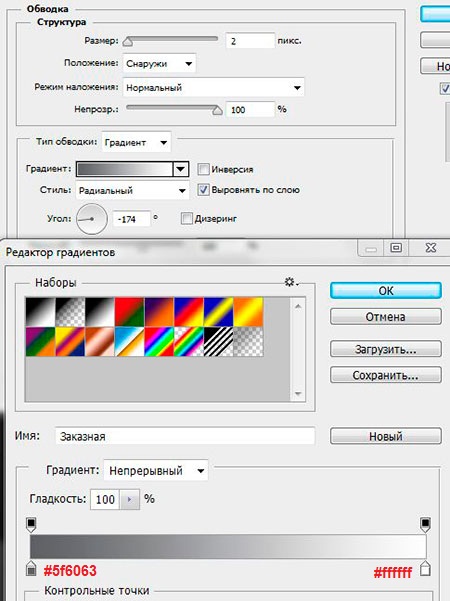
Task: Select the fully transparent checkerboard preset
Action: click(x=248, y=342)
